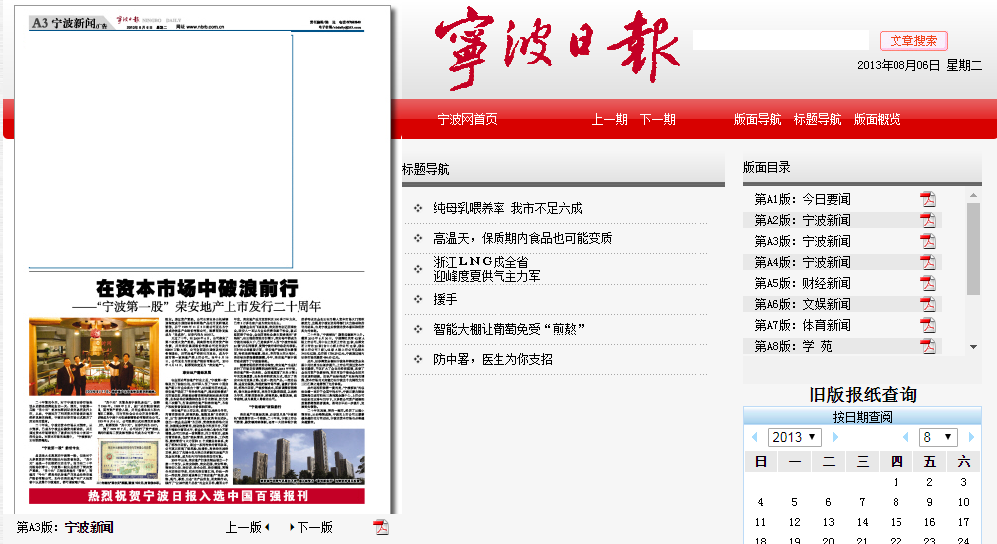Open article 纯母乳喂养率 我市不足六成
Image resolution: width=997 pixels, height=544 pixels.
pyautogui.click(x=507, y=209)
